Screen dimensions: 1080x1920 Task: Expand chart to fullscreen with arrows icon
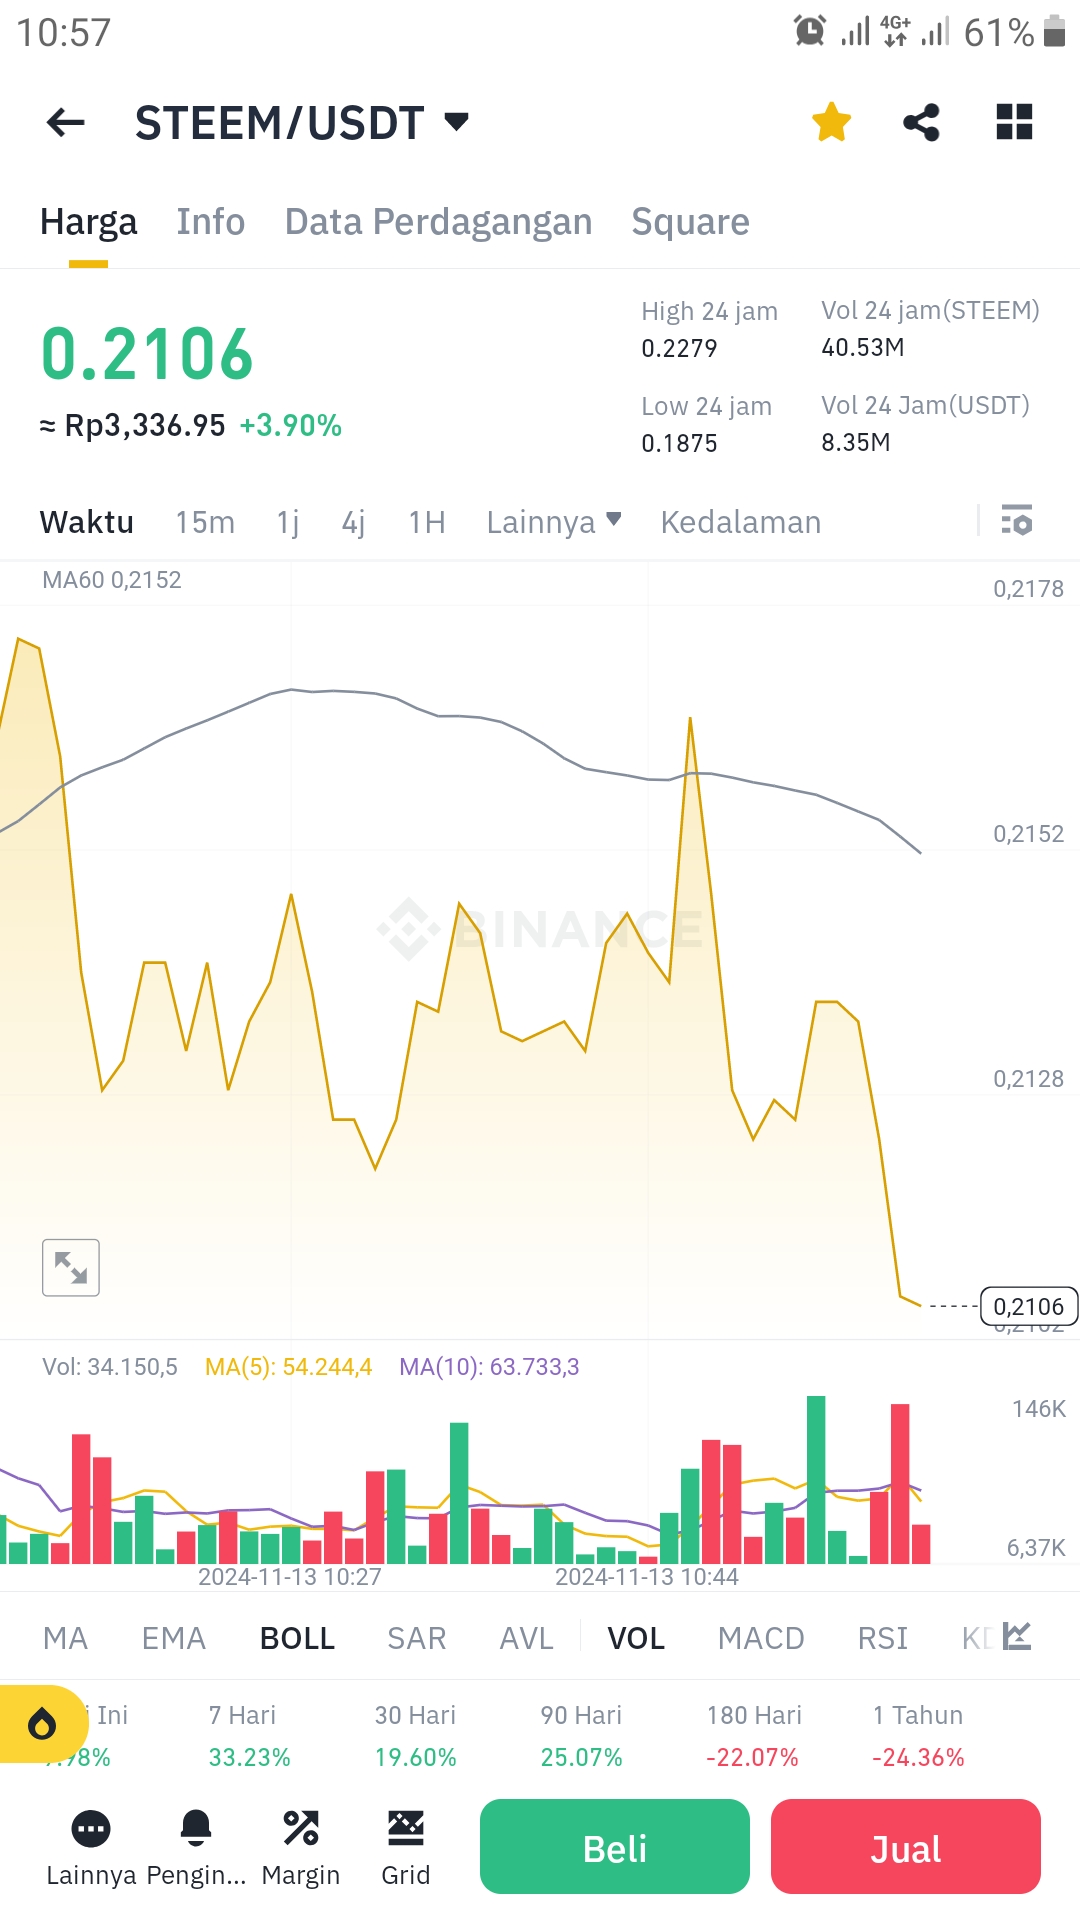pyautogui.click(x=71, y=1267)
